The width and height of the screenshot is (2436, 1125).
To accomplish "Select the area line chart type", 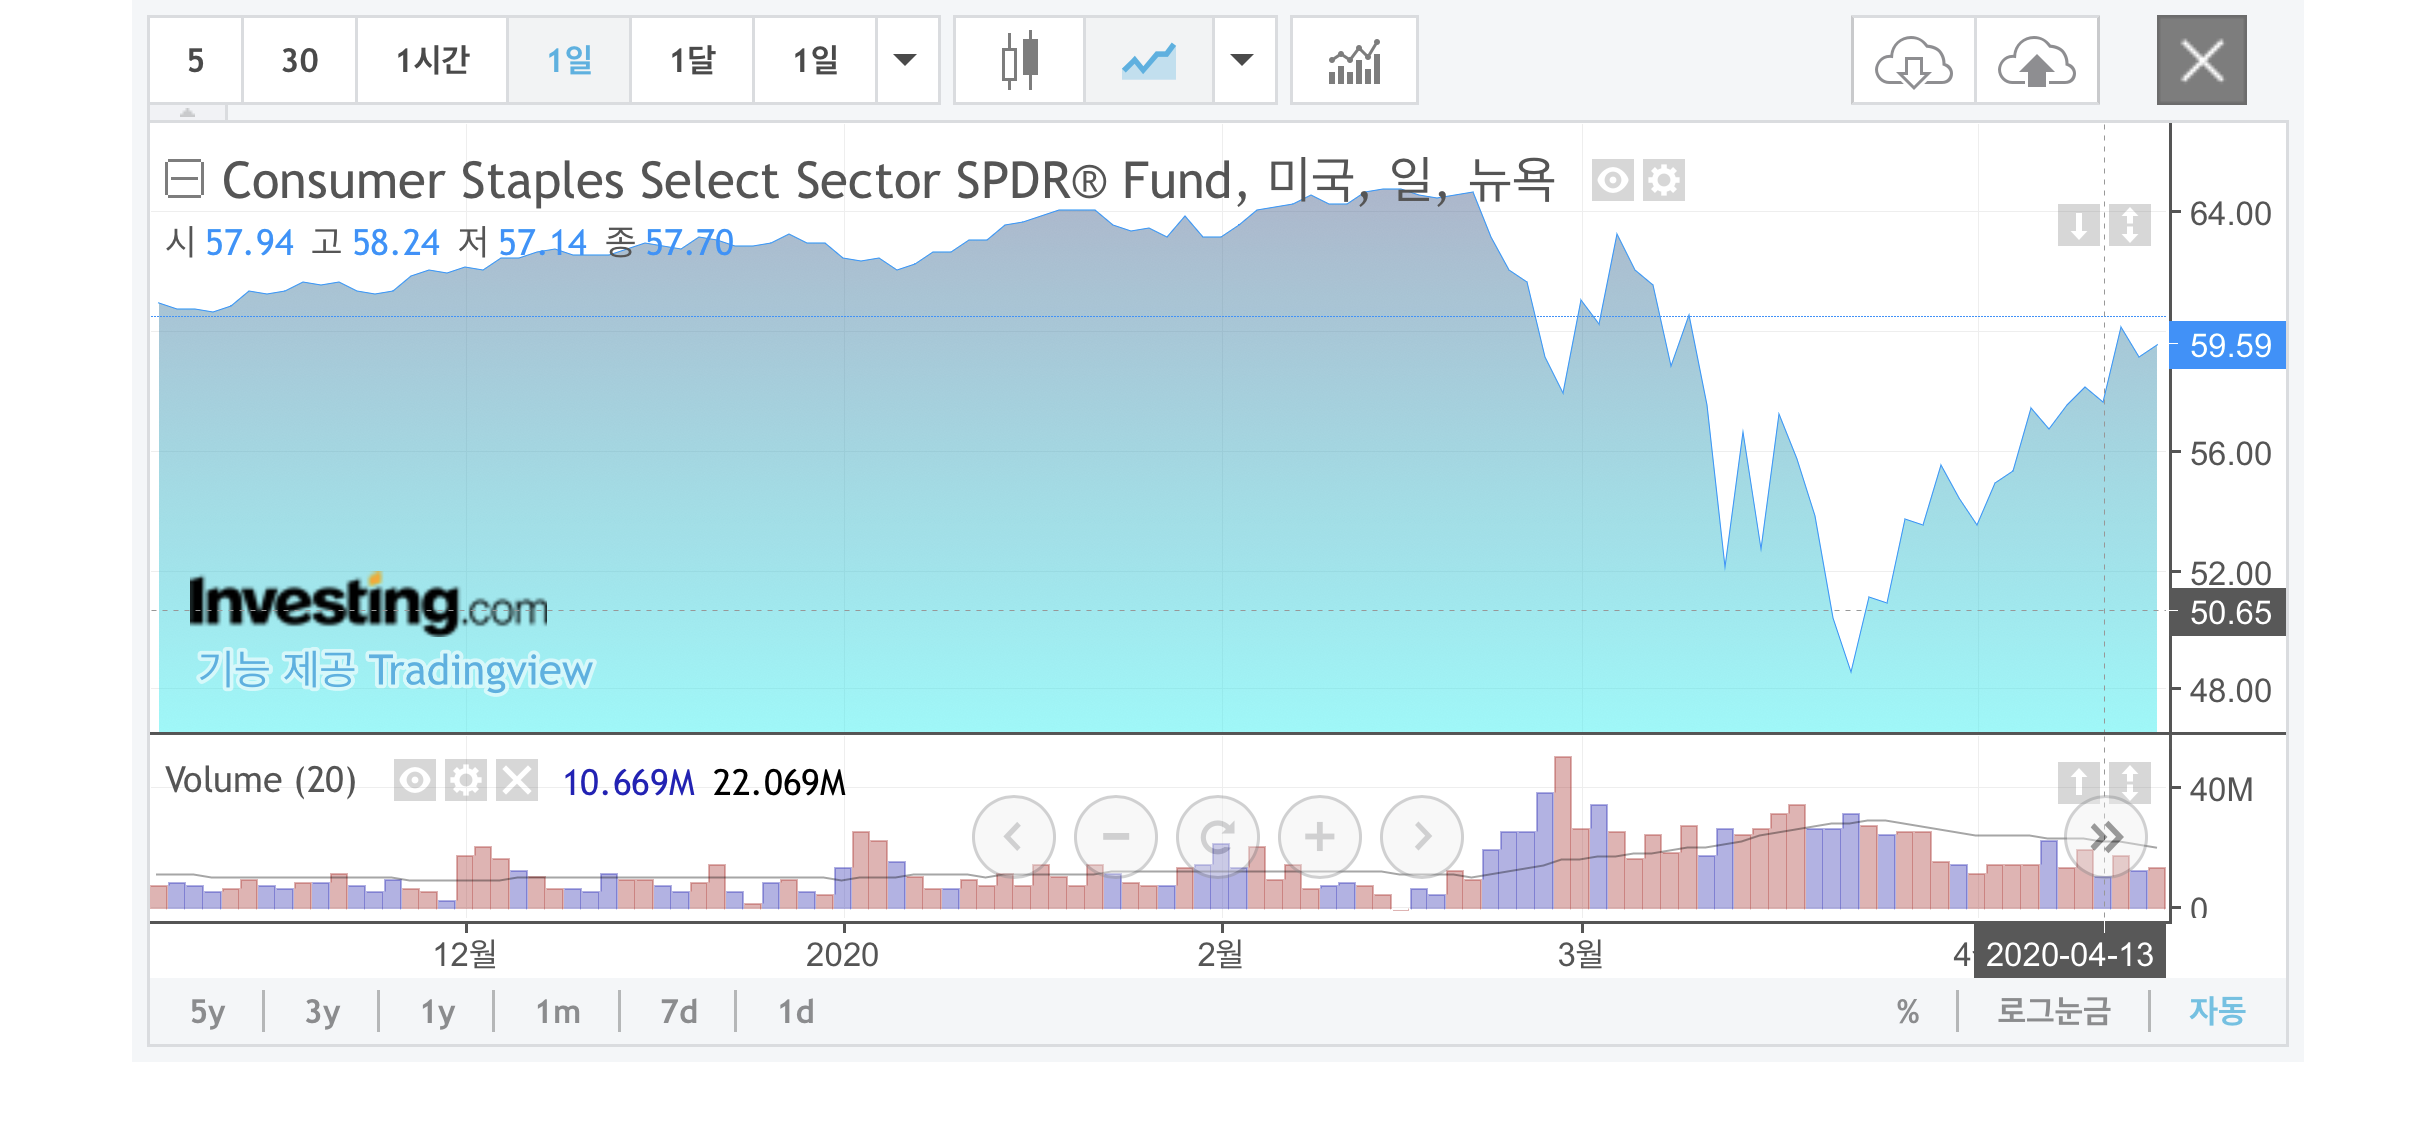I will click(1149, 60).
